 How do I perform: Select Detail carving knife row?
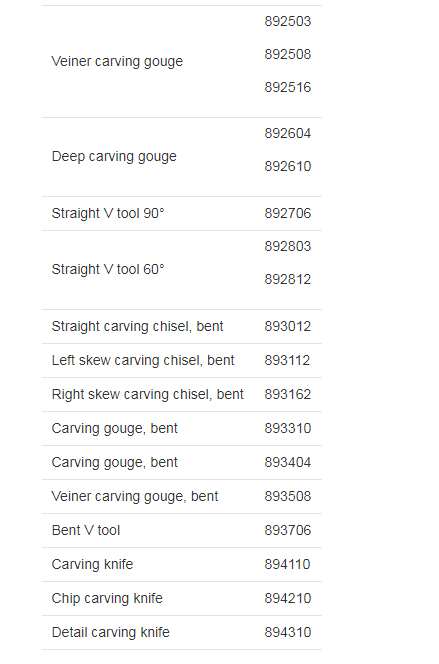(182, 633)
